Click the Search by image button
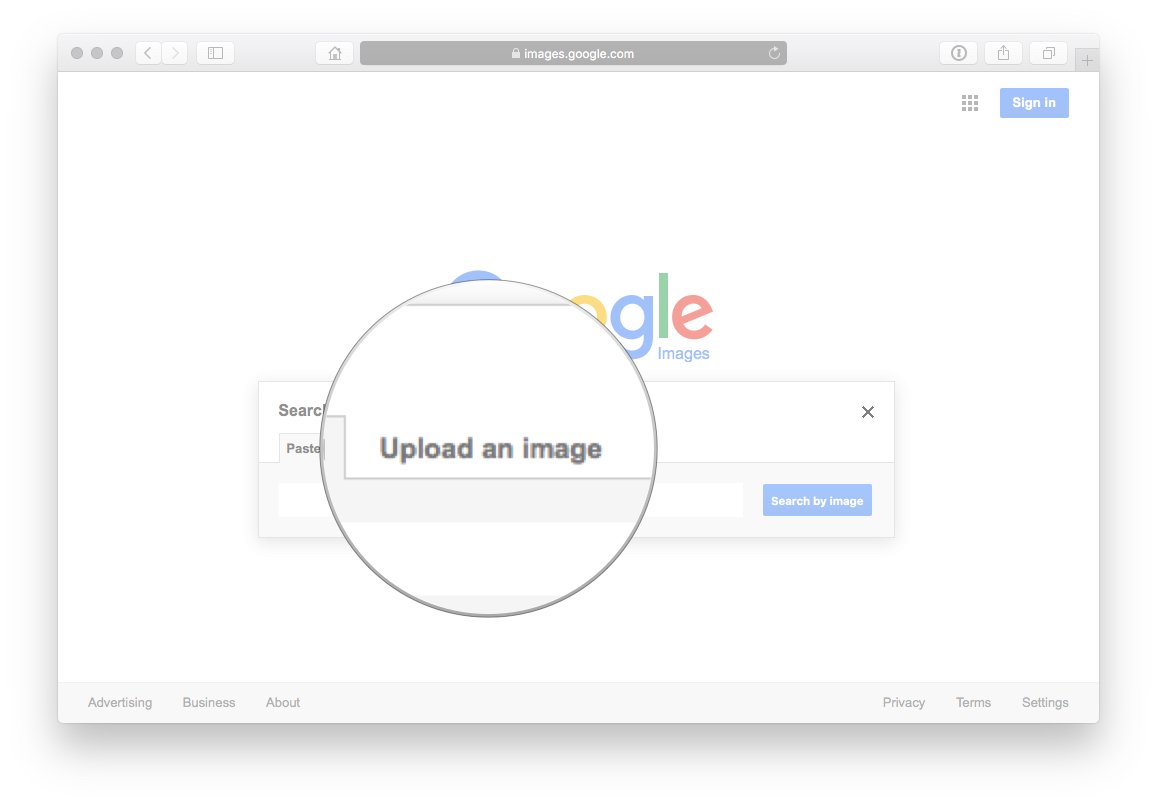 816,500
